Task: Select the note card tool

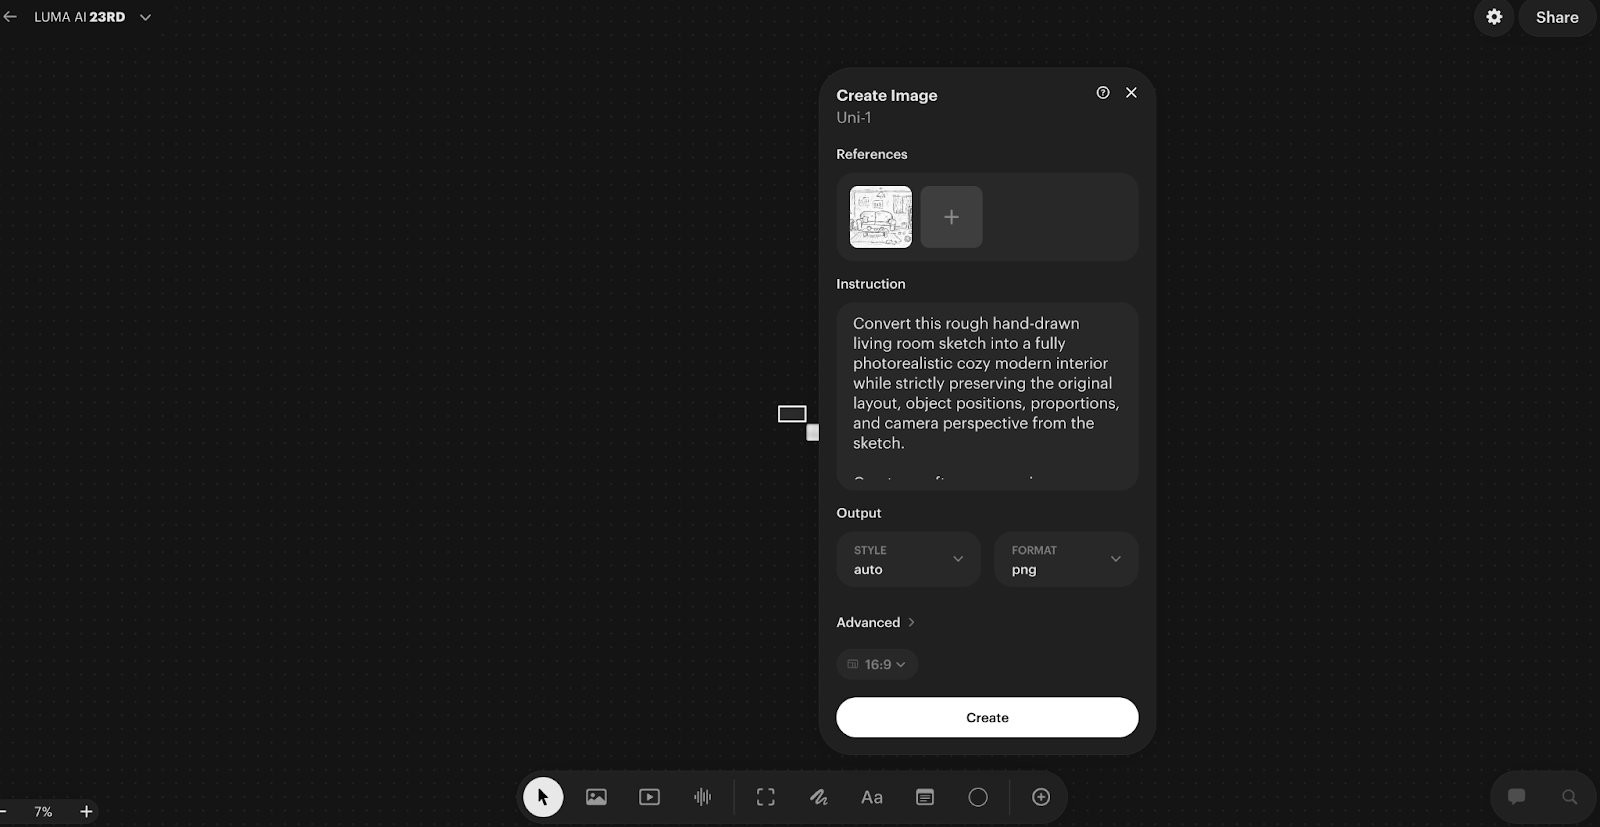Action: click(925, 797)
